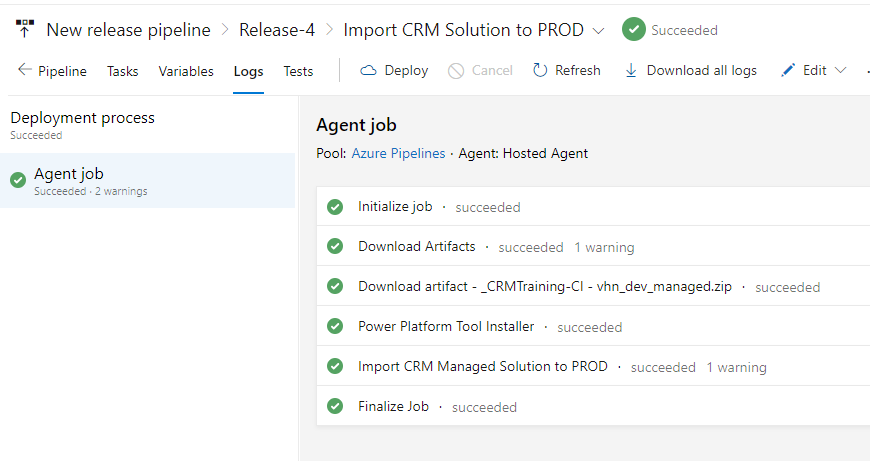Expand the Import CRM Solution to PROD dropdown
Viewport: 870px width, 461px height.
[x=599, y=30]
